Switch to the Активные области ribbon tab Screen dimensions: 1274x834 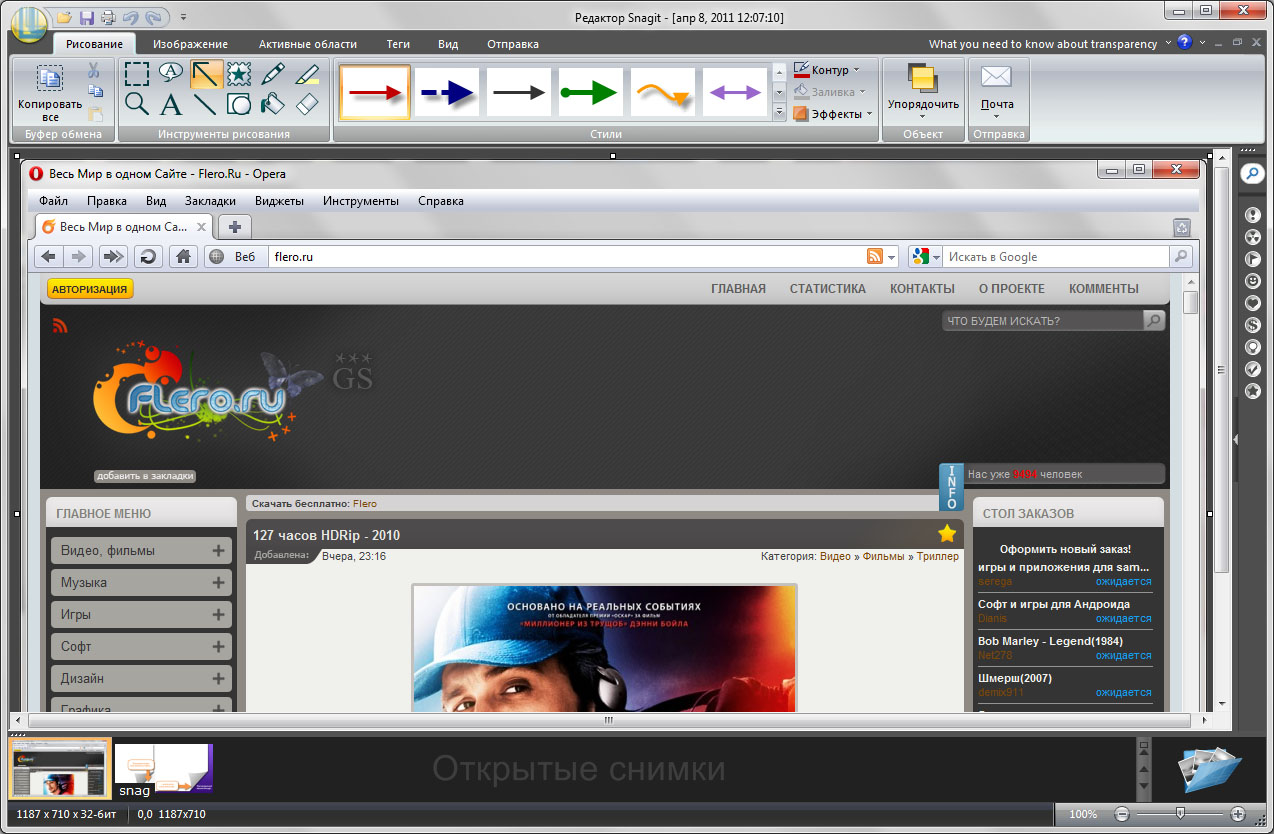(307, 44)
